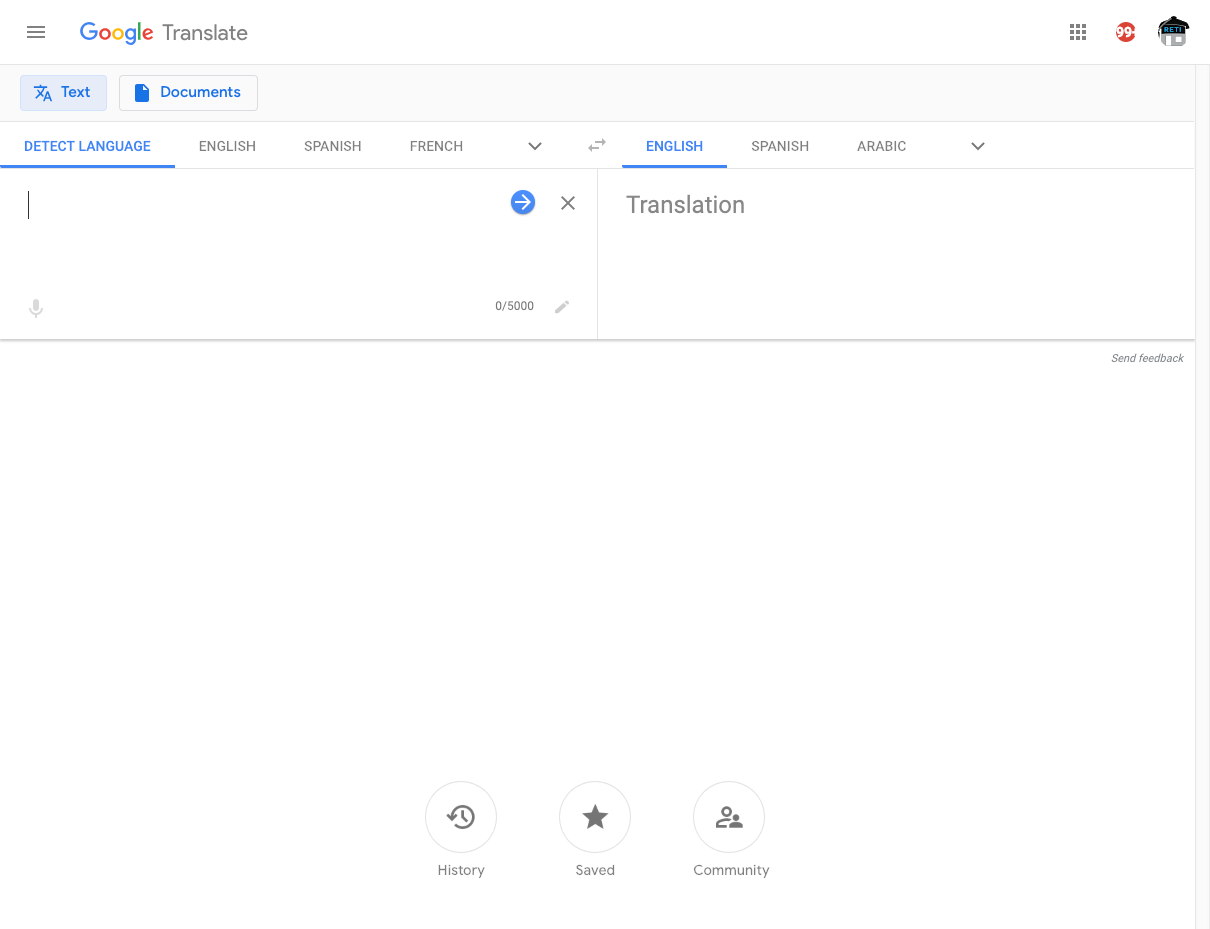
Task: Select French as source language
Action: [x=436, y=146]
